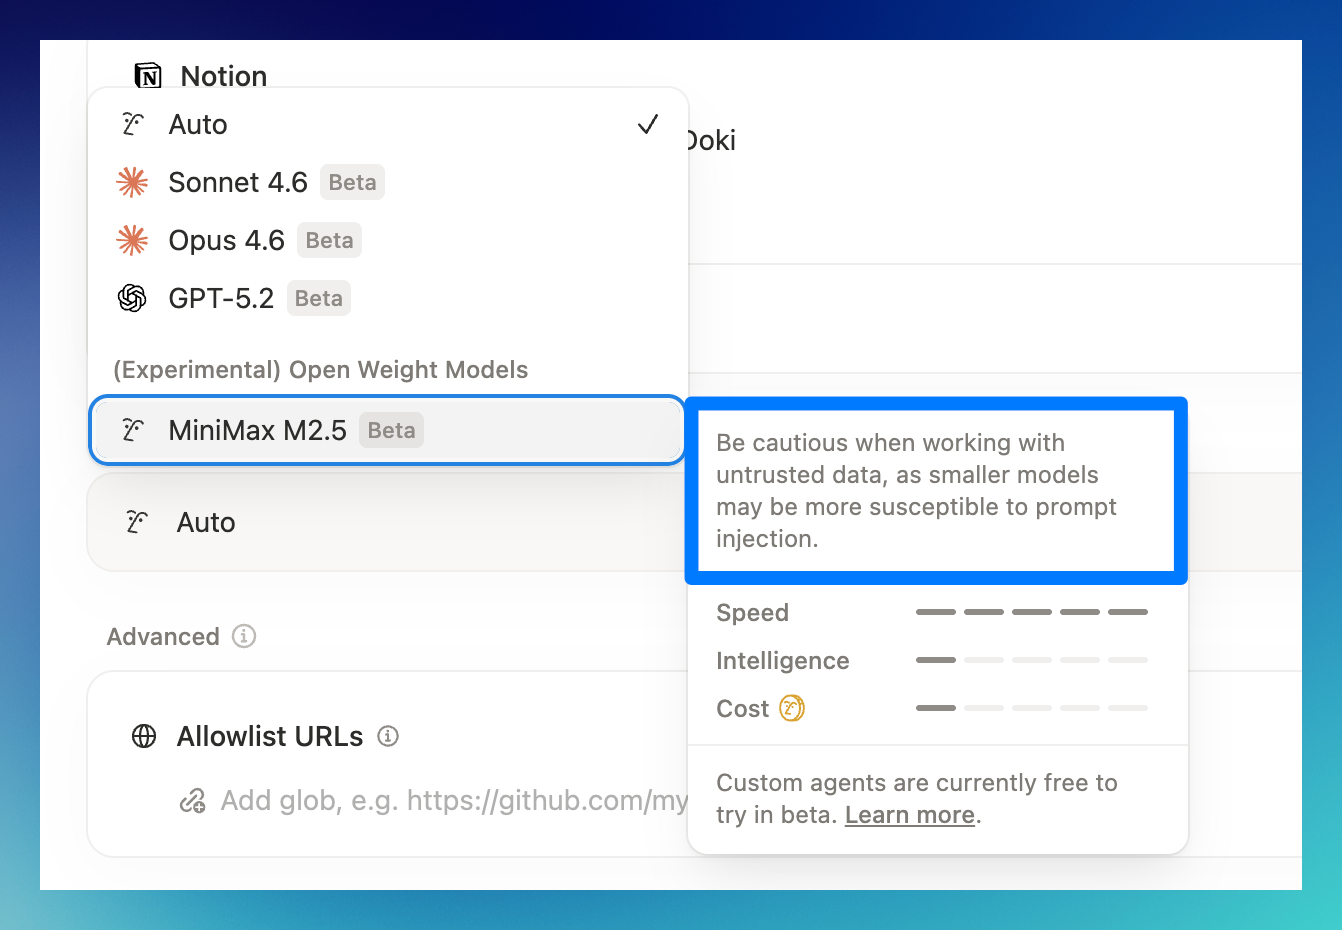Click the gold credit icon next to Cost
Image resolution: width=1342 pixels, height=930 pixels.
(792, 709)
